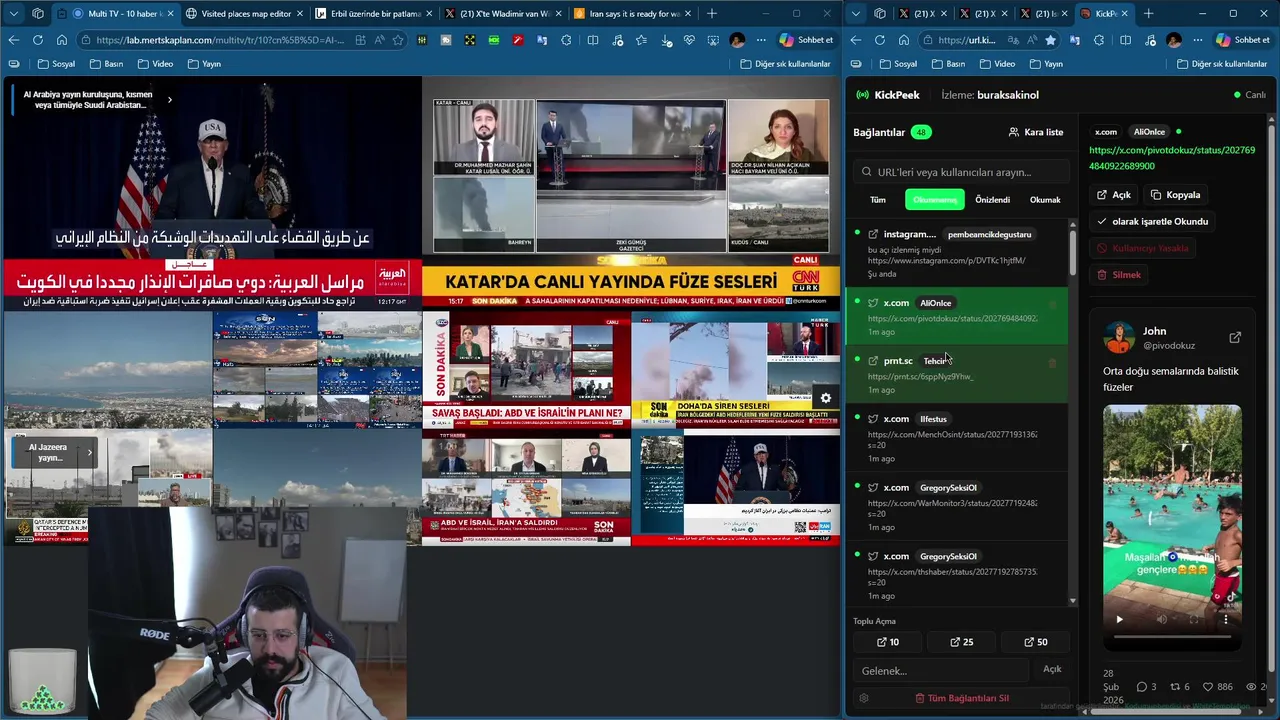Open a new tab in the left browser
This screenshot has width=1280, height=720.
pyautogui.click(x=712, y=14)
